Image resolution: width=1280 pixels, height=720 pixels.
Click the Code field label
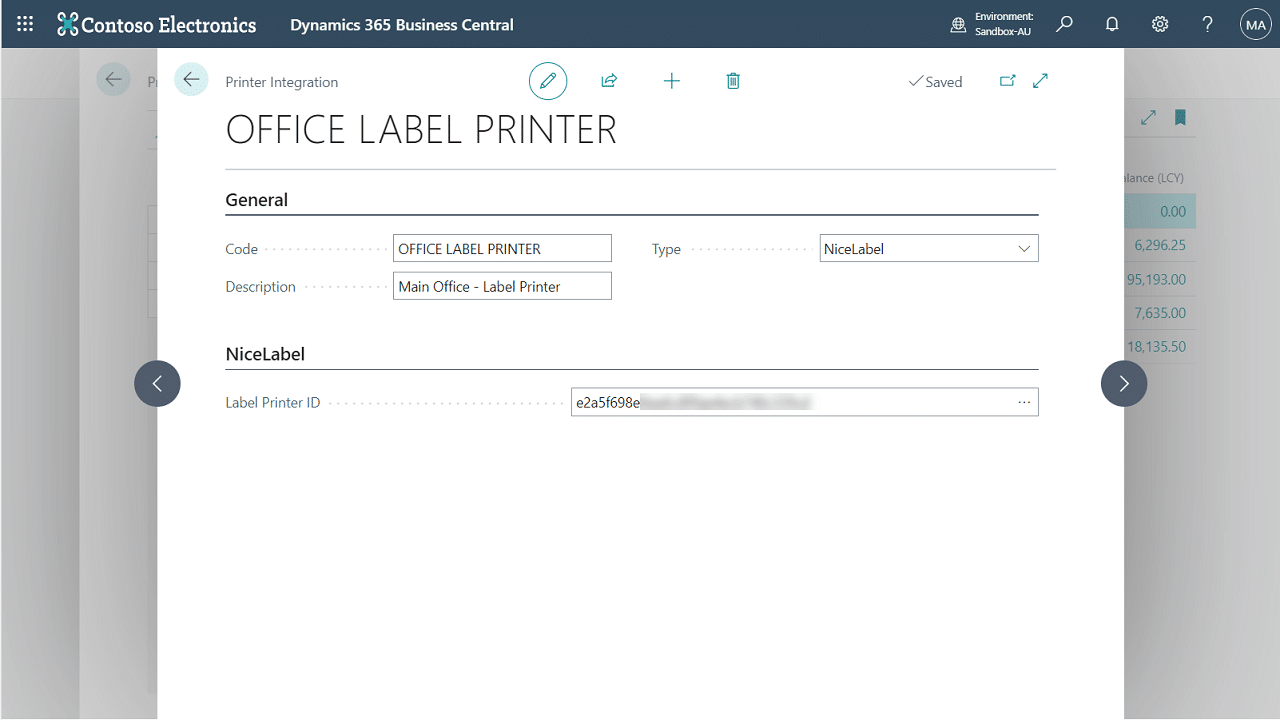pyautogui.click(x=242, y=249)
